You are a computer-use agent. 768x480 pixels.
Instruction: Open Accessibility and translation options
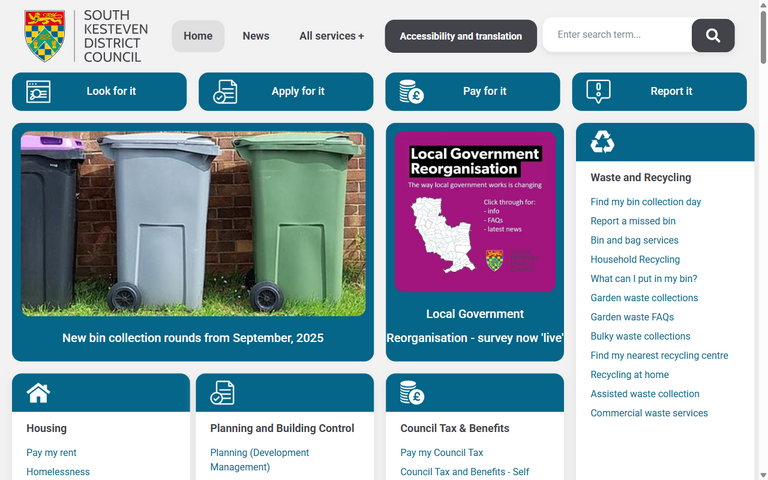[x=460, y=36]
